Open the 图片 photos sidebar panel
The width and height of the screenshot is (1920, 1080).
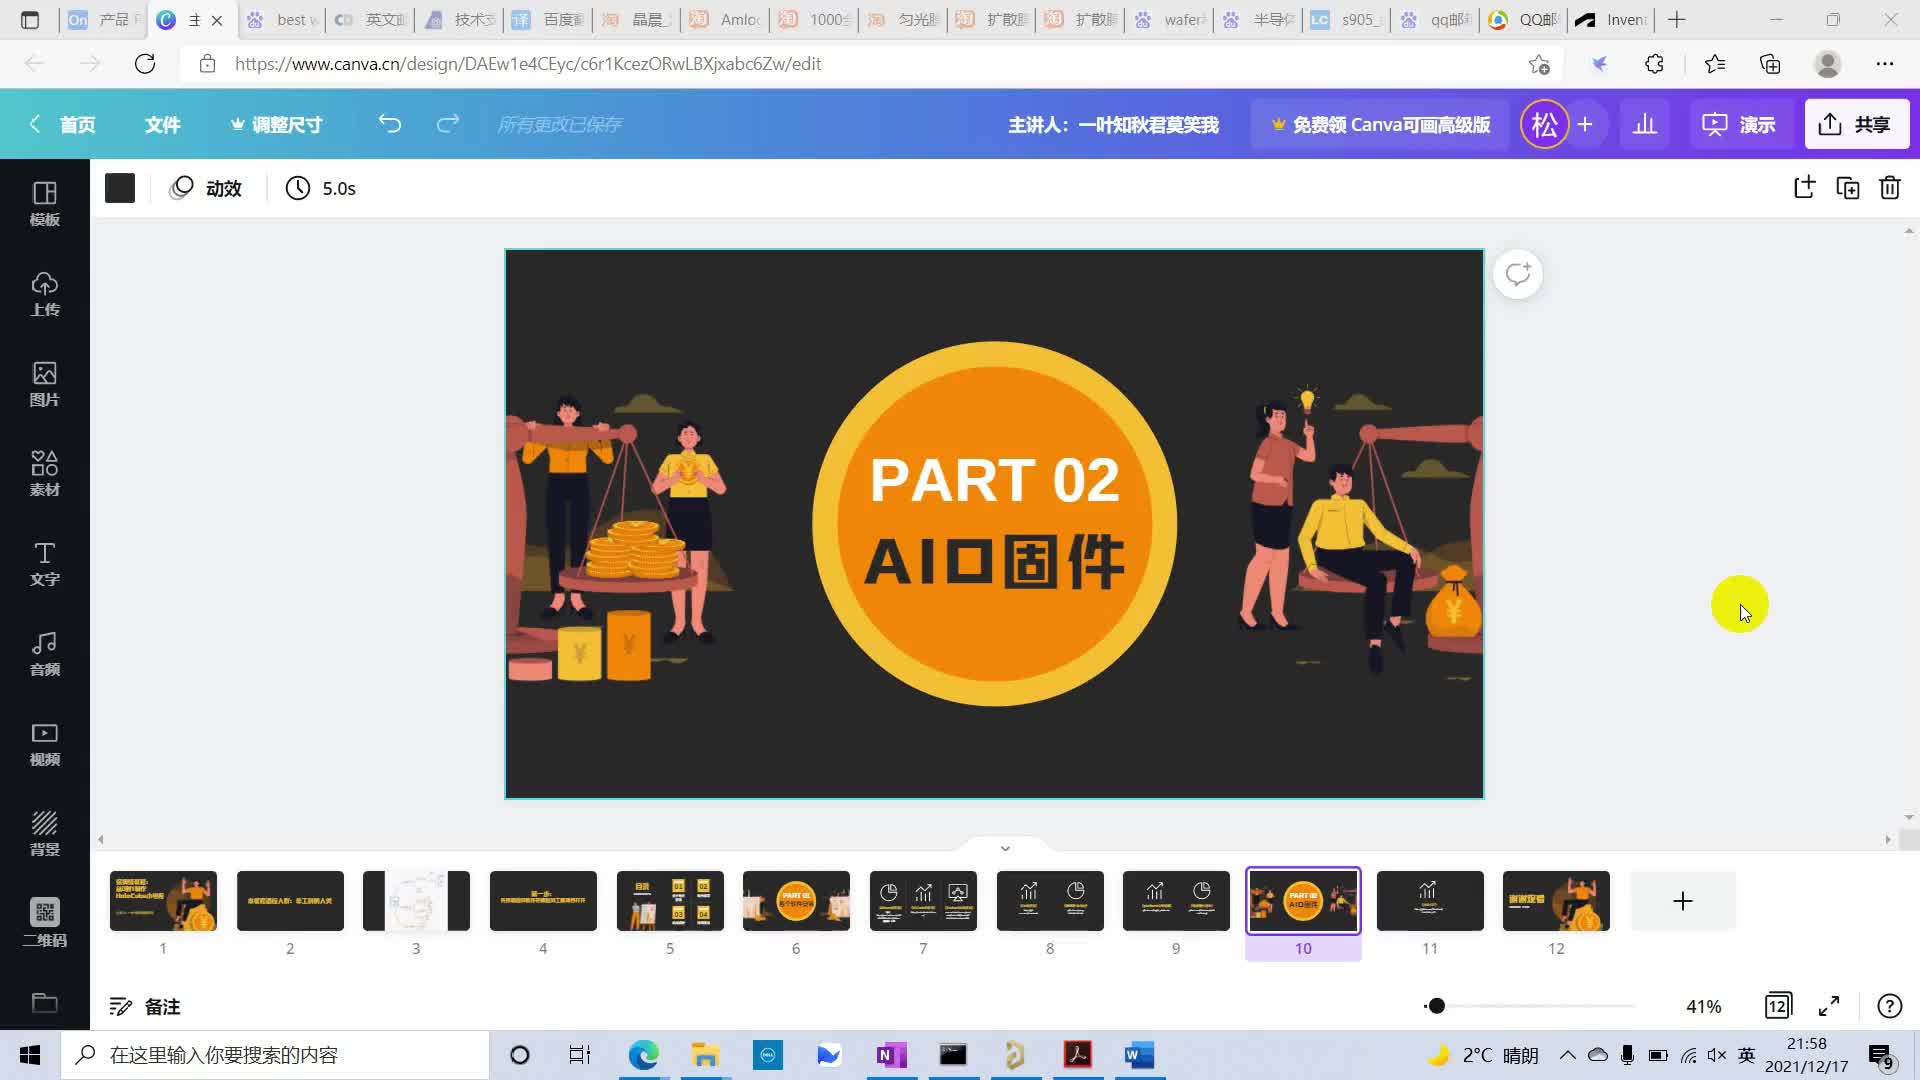click(44, 384)
